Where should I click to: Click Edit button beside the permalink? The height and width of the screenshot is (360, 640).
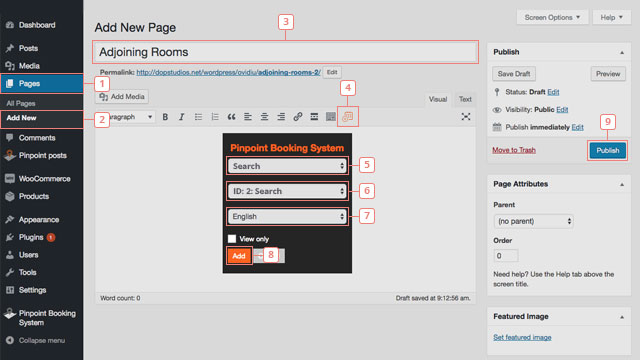(x=332, y=72)
